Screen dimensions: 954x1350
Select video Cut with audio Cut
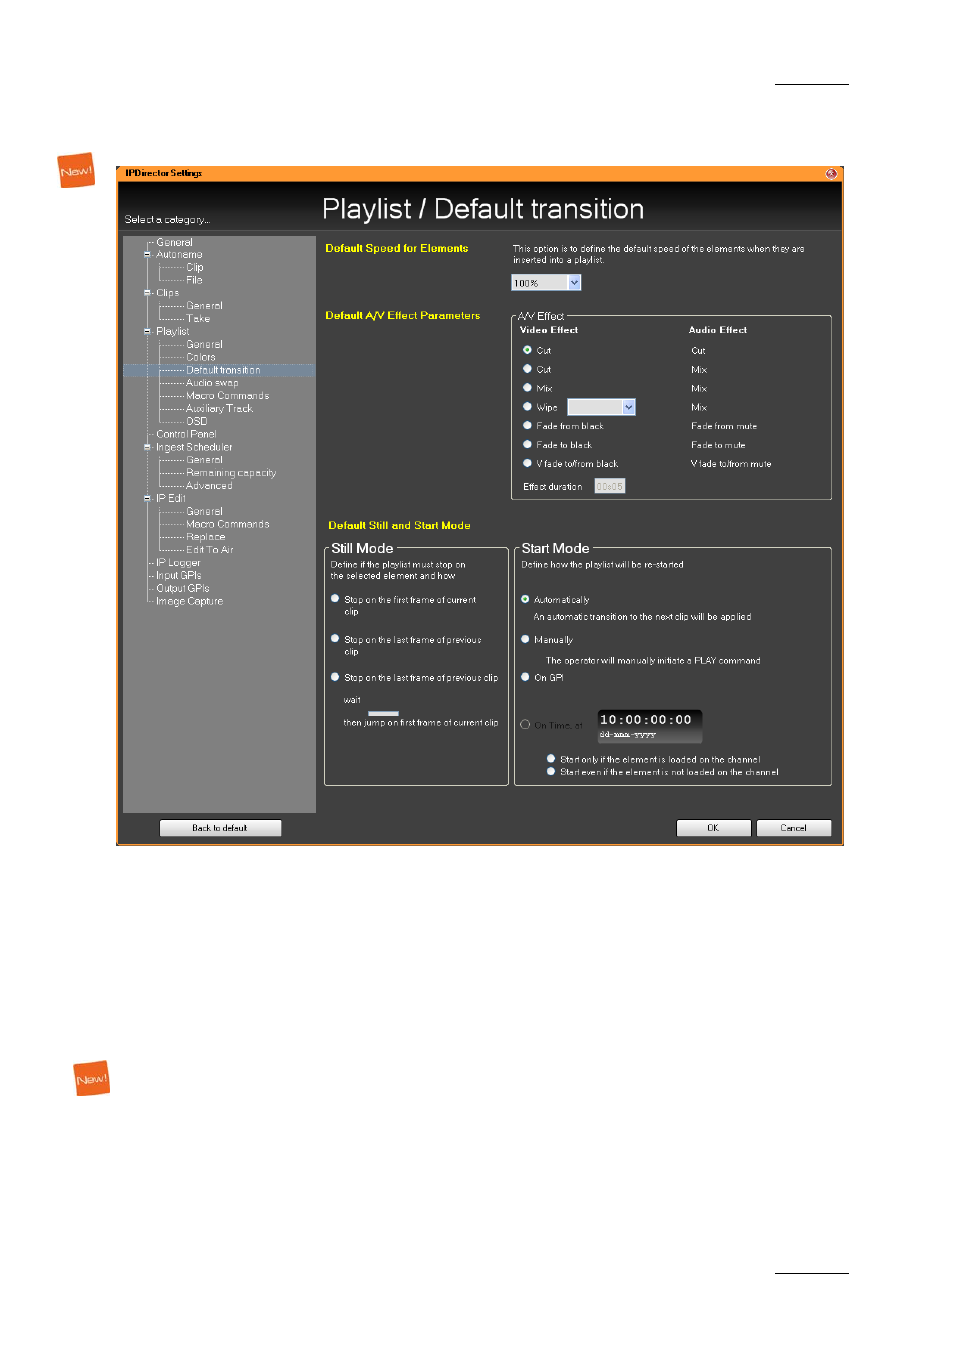(527, 350)
